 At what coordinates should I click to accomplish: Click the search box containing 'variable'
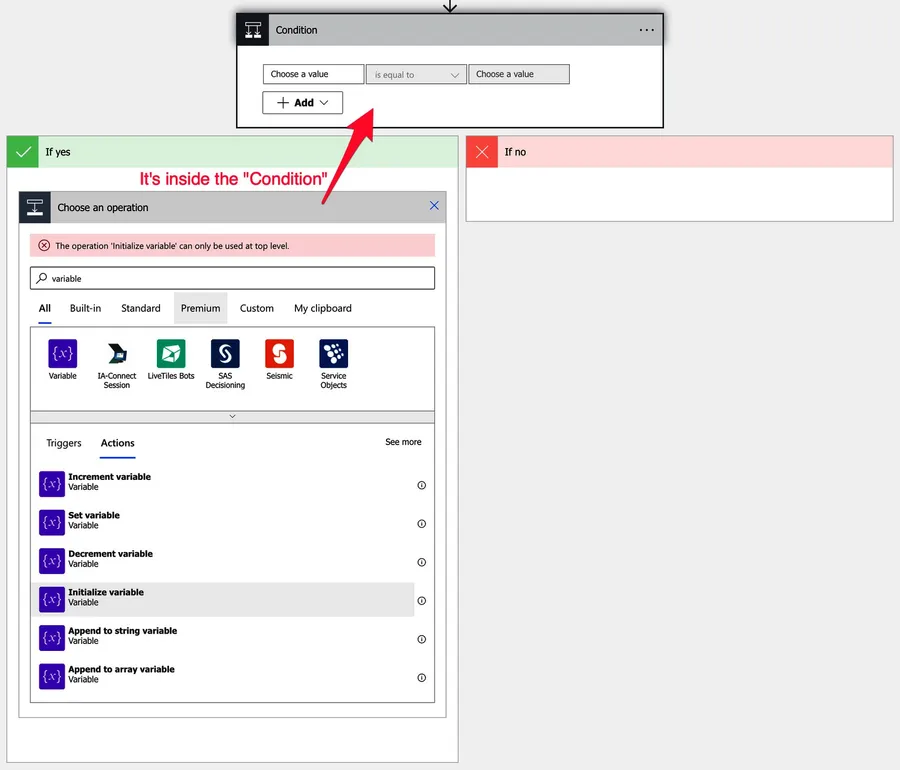pos(232,278)
